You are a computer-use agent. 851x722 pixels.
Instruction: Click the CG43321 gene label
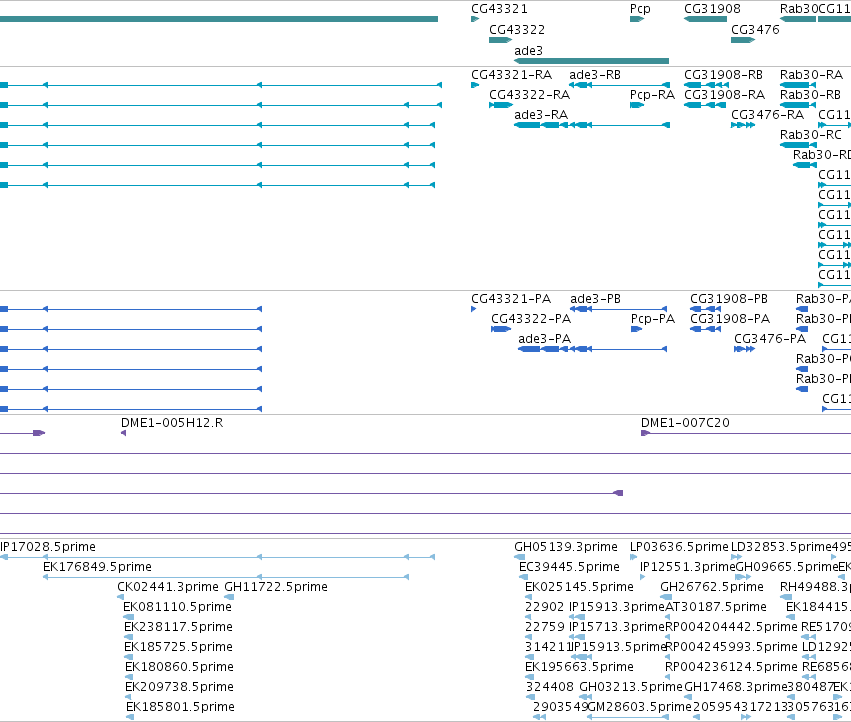[499, 9]
